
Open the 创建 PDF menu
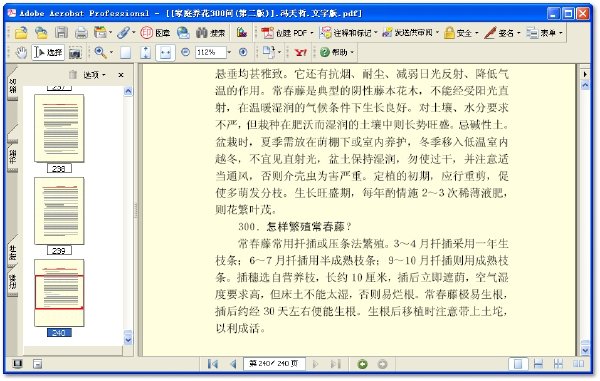287,33
